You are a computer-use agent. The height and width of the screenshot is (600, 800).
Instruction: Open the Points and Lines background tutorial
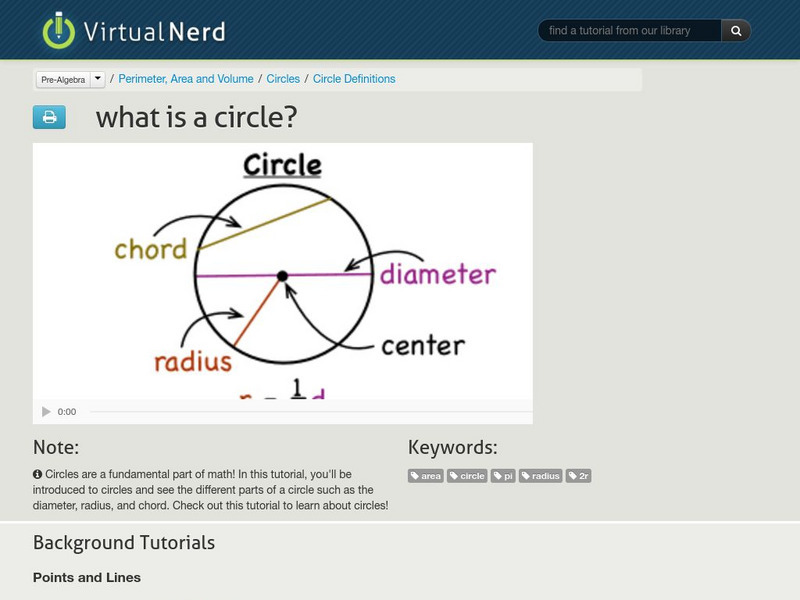coord(87,578)
